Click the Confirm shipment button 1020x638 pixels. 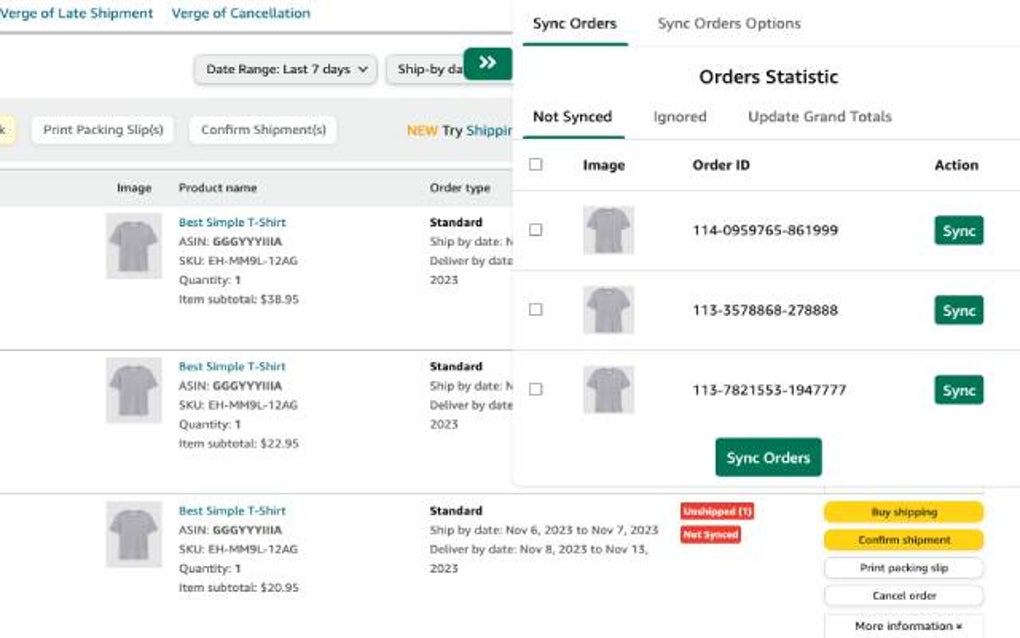point(902,539)
